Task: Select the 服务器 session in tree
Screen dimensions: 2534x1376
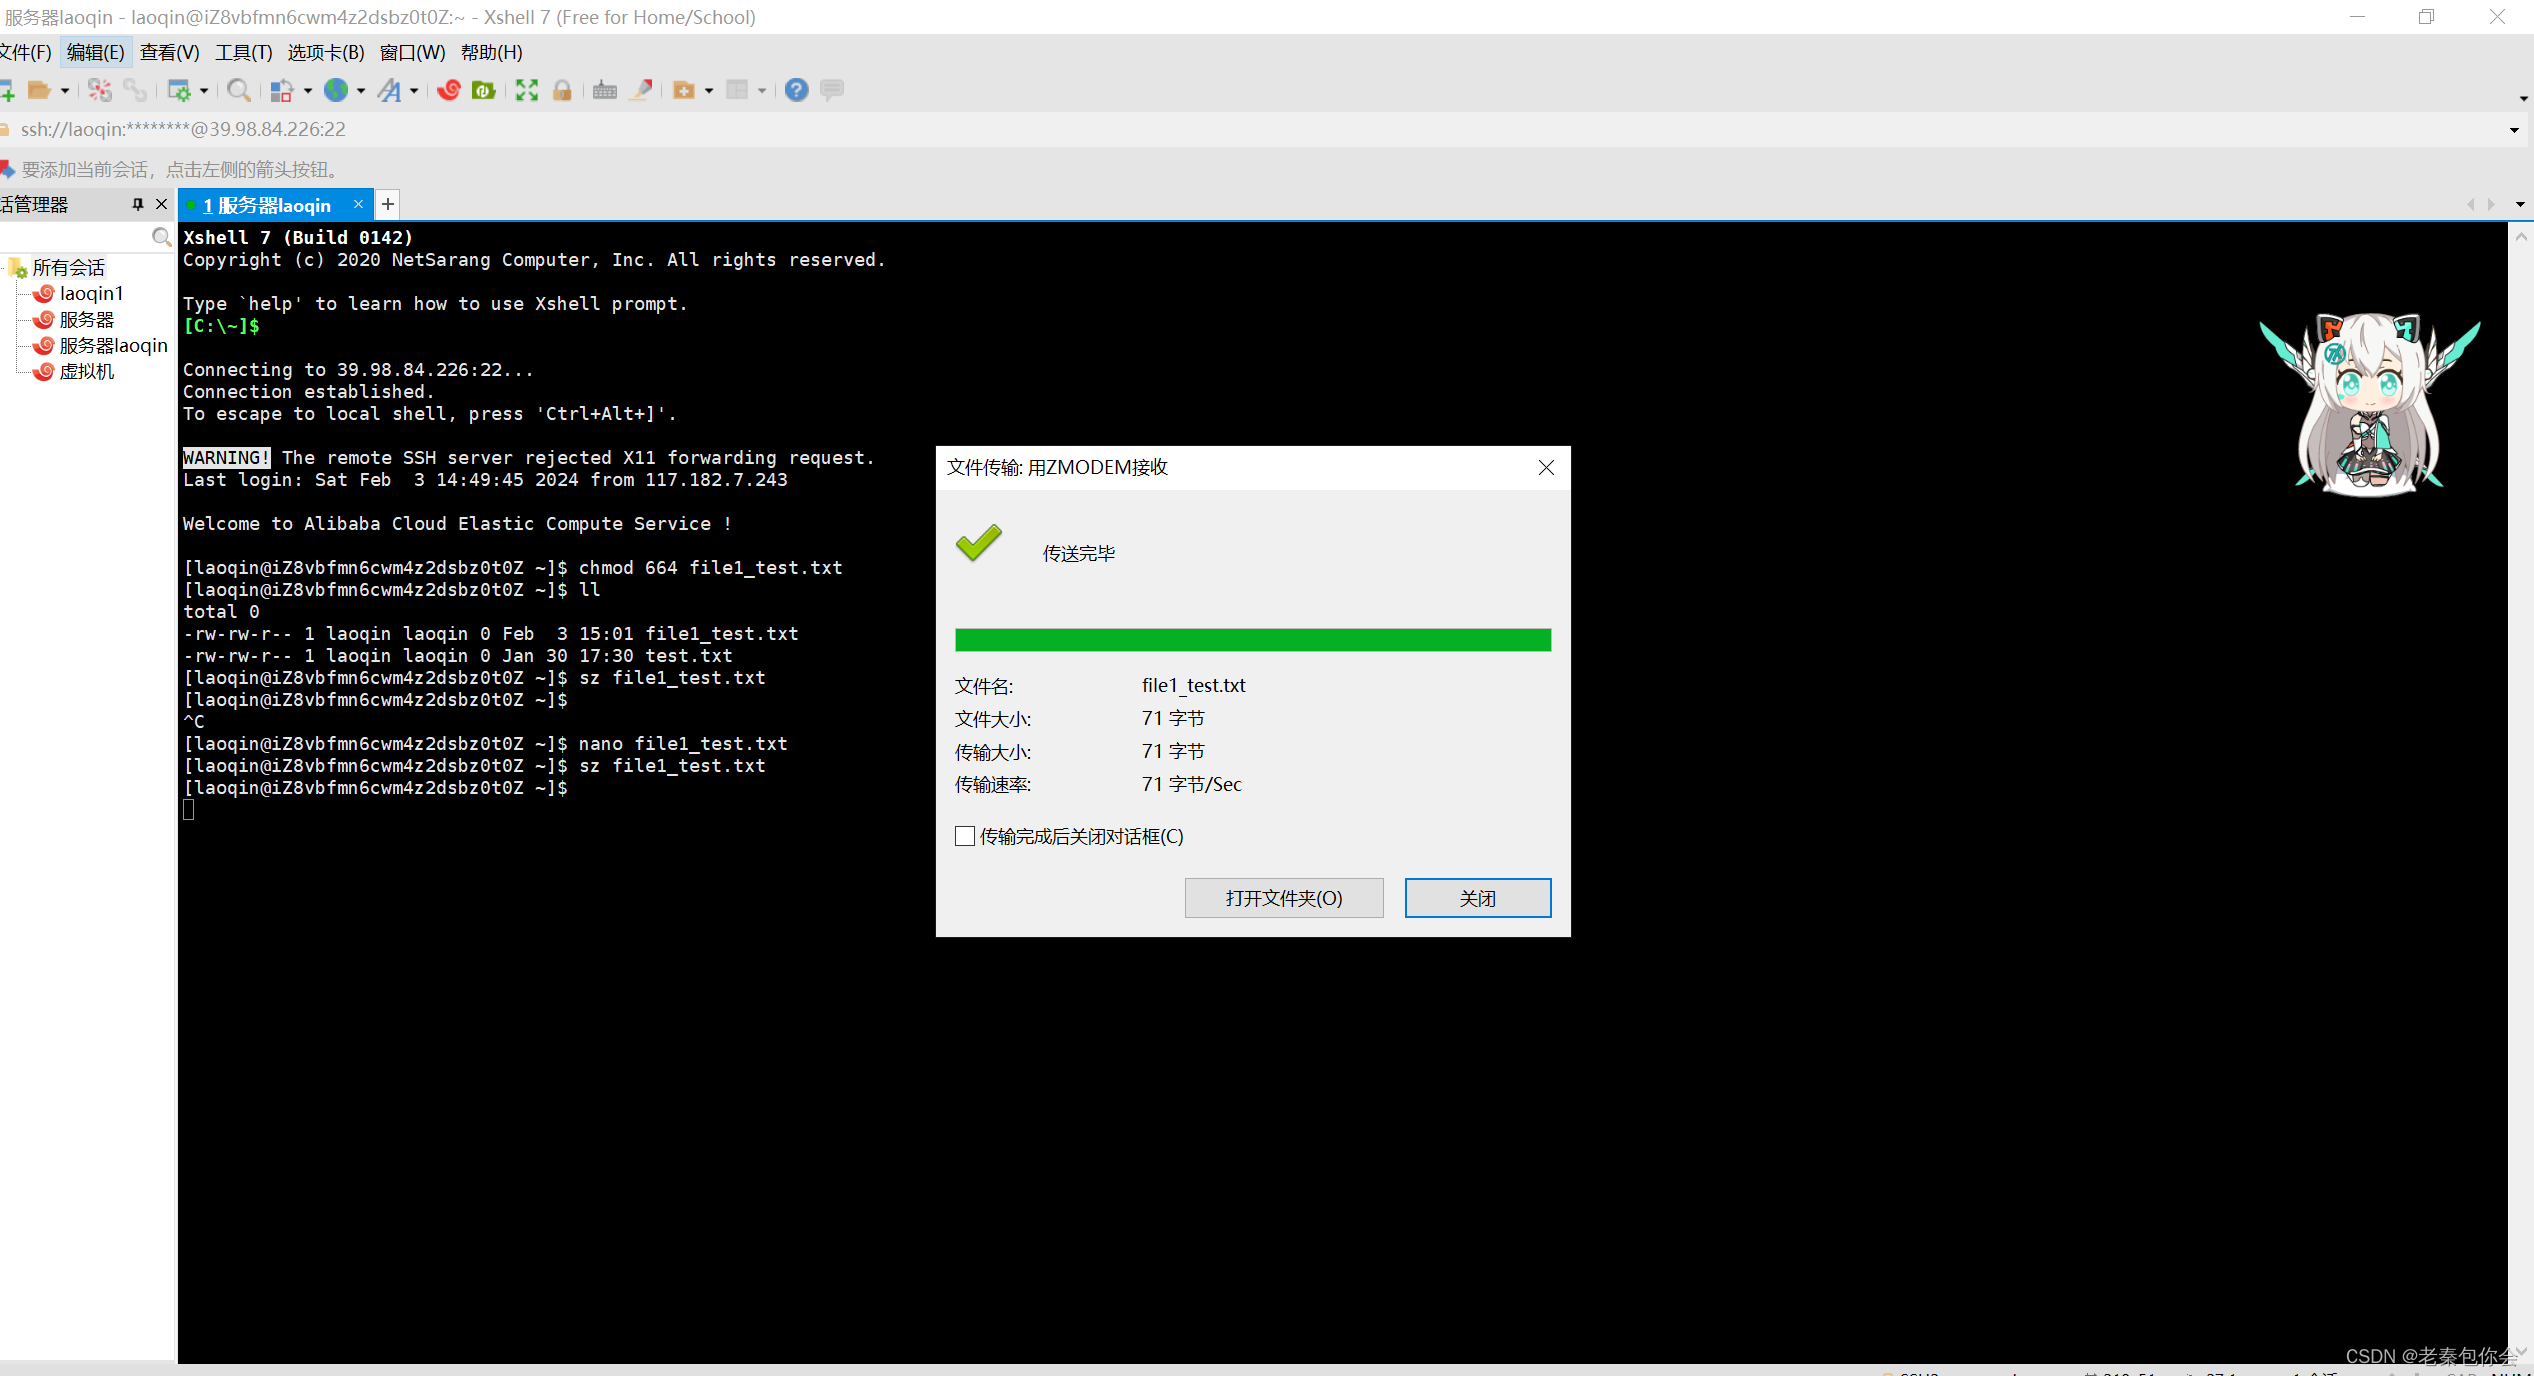Action: (x=87, y=319)
